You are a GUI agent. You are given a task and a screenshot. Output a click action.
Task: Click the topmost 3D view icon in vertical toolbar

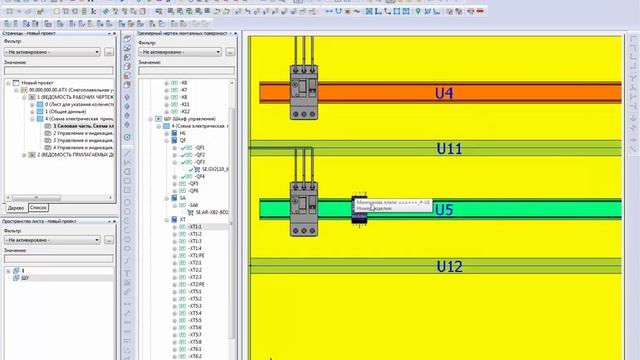[127, 39]
